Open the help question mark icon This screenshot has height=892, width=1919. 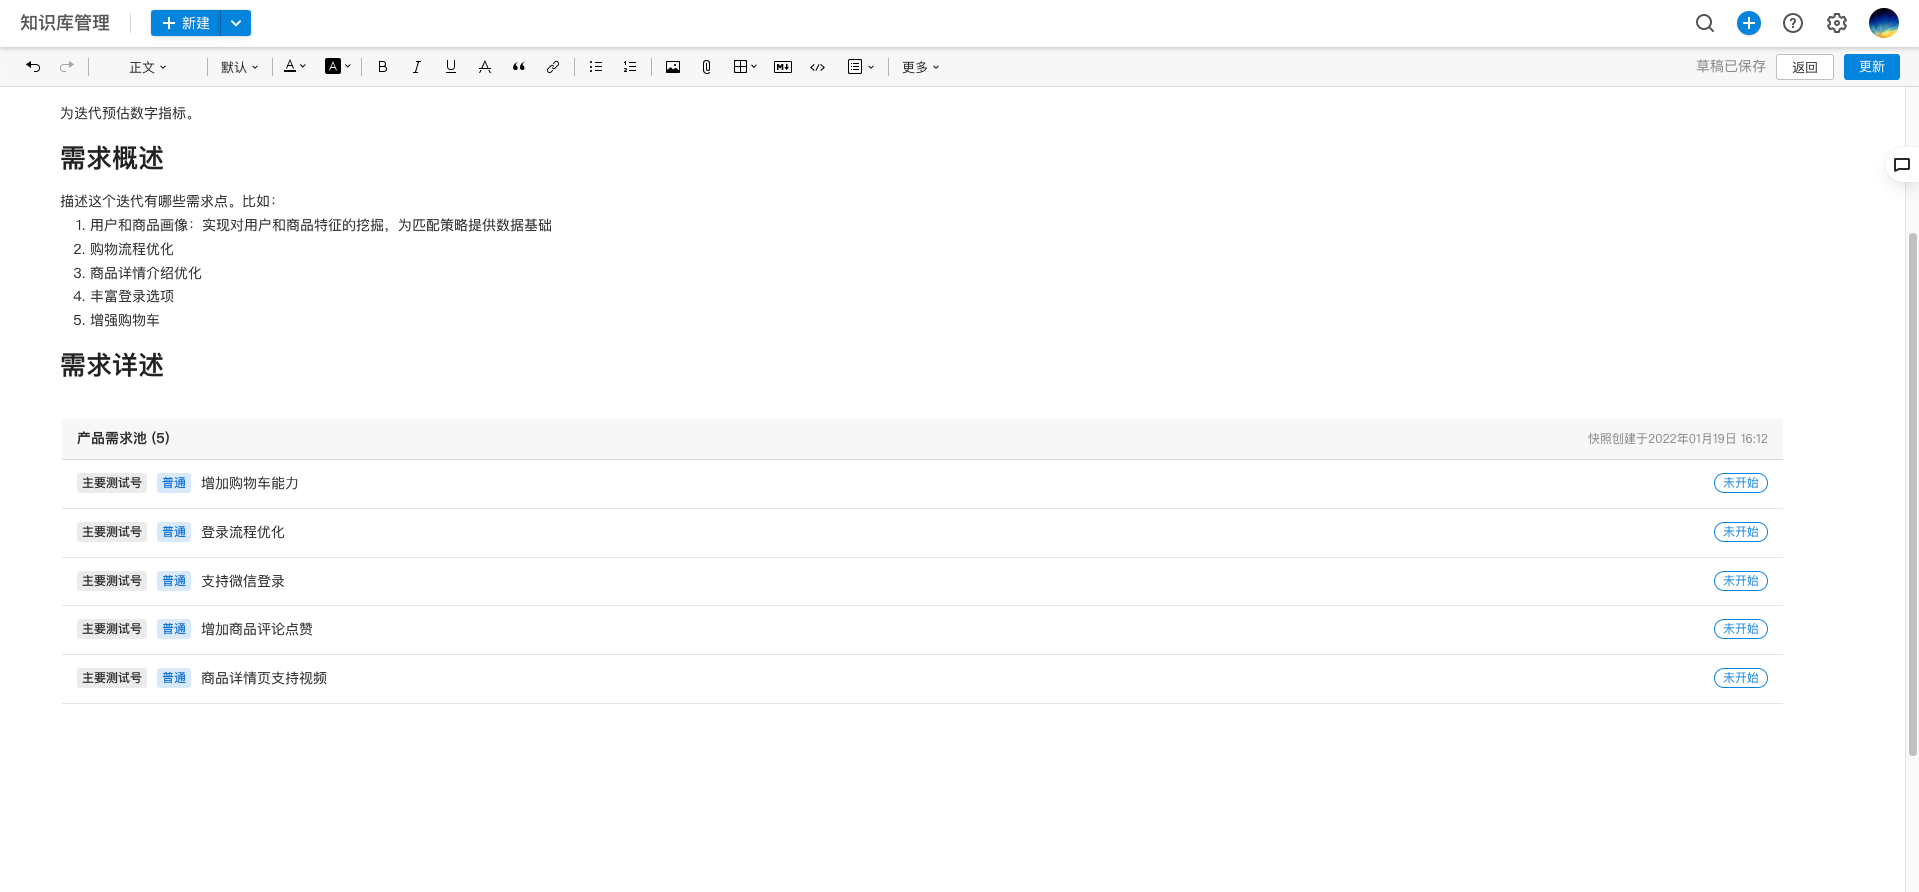tap(1793, 23)
